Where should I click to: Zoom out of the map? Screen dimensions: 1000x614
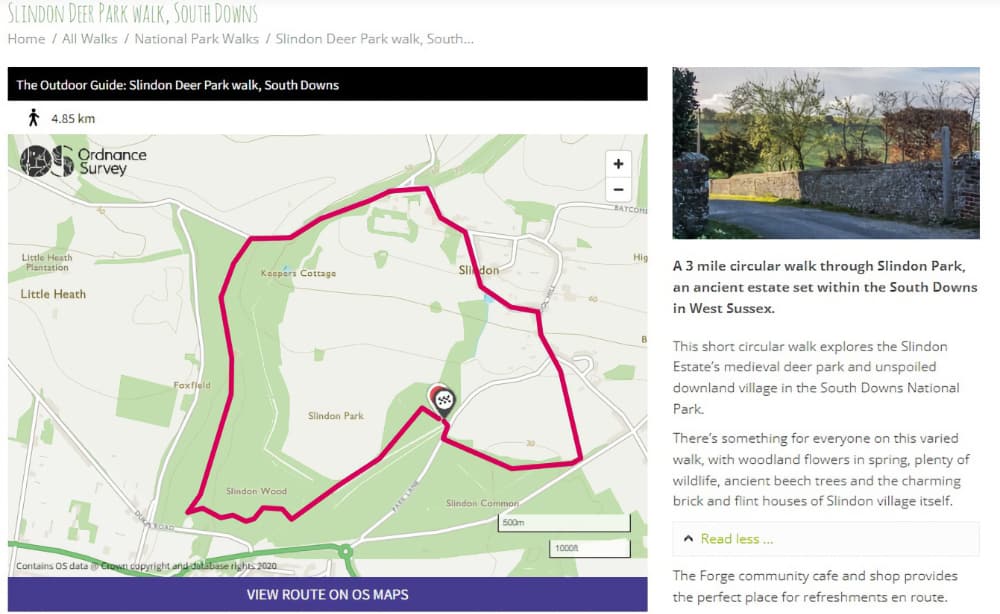click(618, 189)
